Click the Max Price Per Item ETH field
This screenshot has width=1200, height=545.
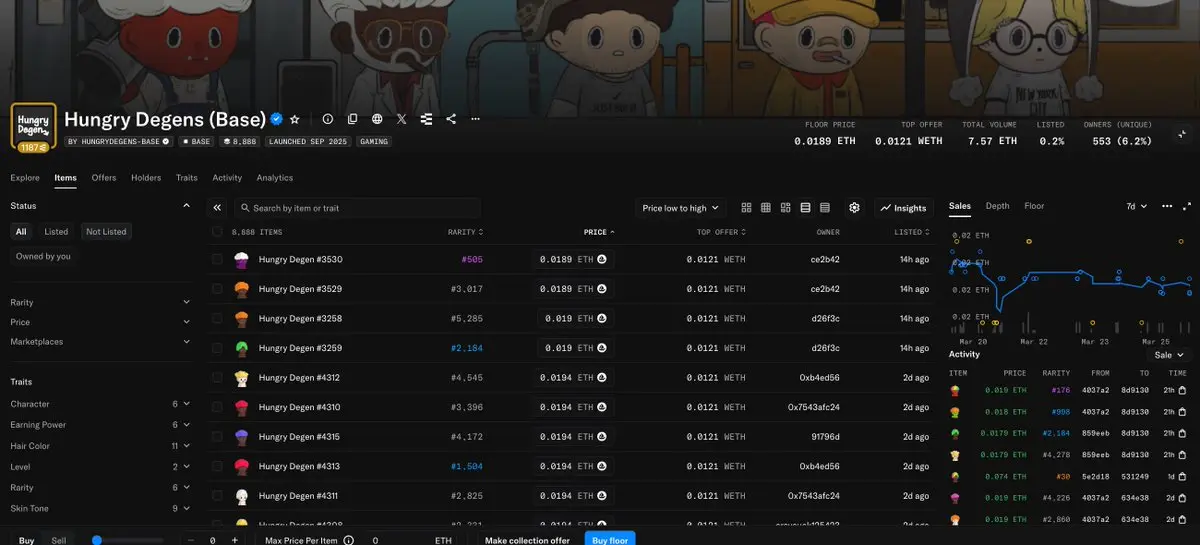coord(412,540)
